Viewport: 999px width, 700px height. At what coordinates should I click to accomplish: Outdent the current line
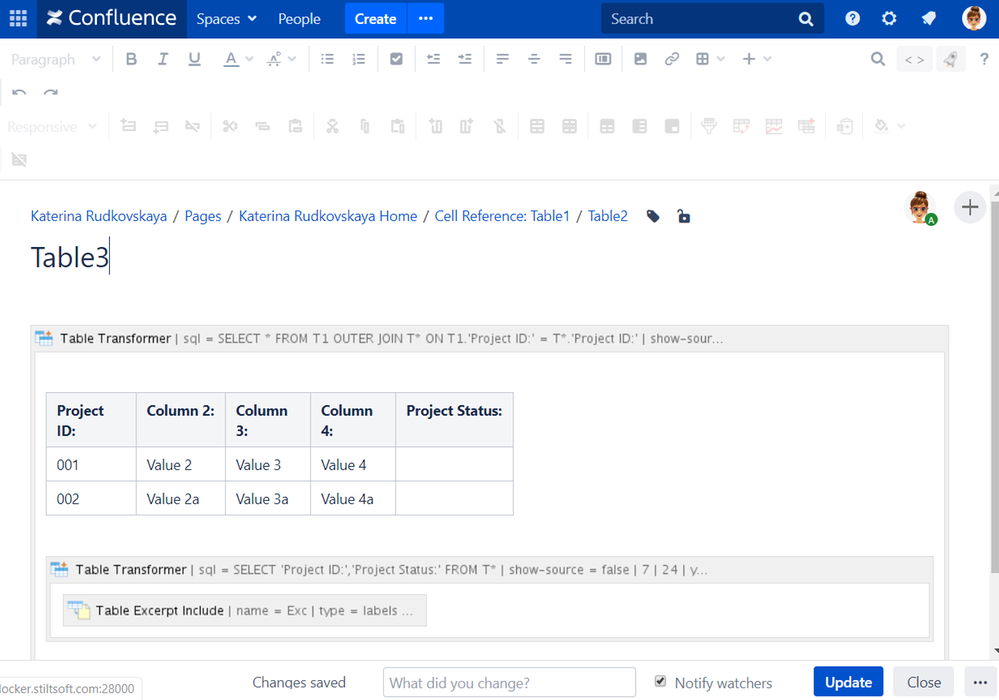(x=433, y=59)
